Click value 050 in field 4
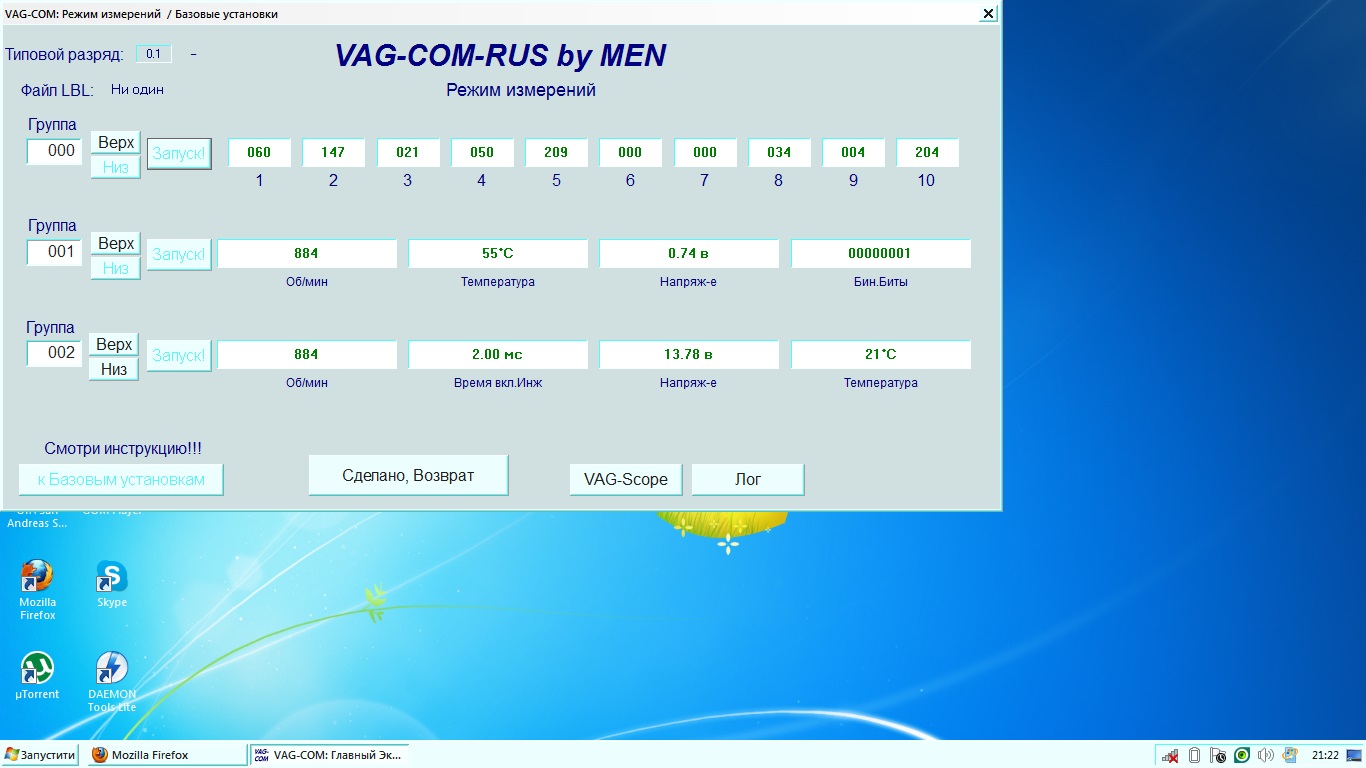The height and width of the screenshot is (768, 1366). pos(482,152)
